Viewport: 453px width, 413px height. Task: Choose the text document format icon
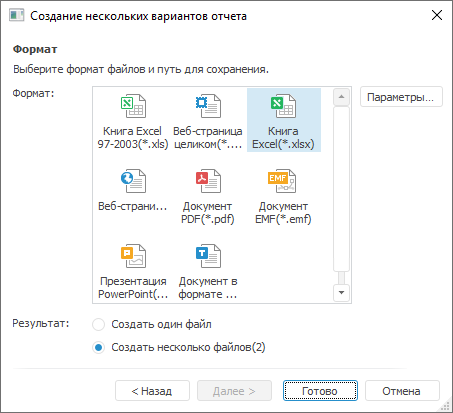(x=208, y=256)
